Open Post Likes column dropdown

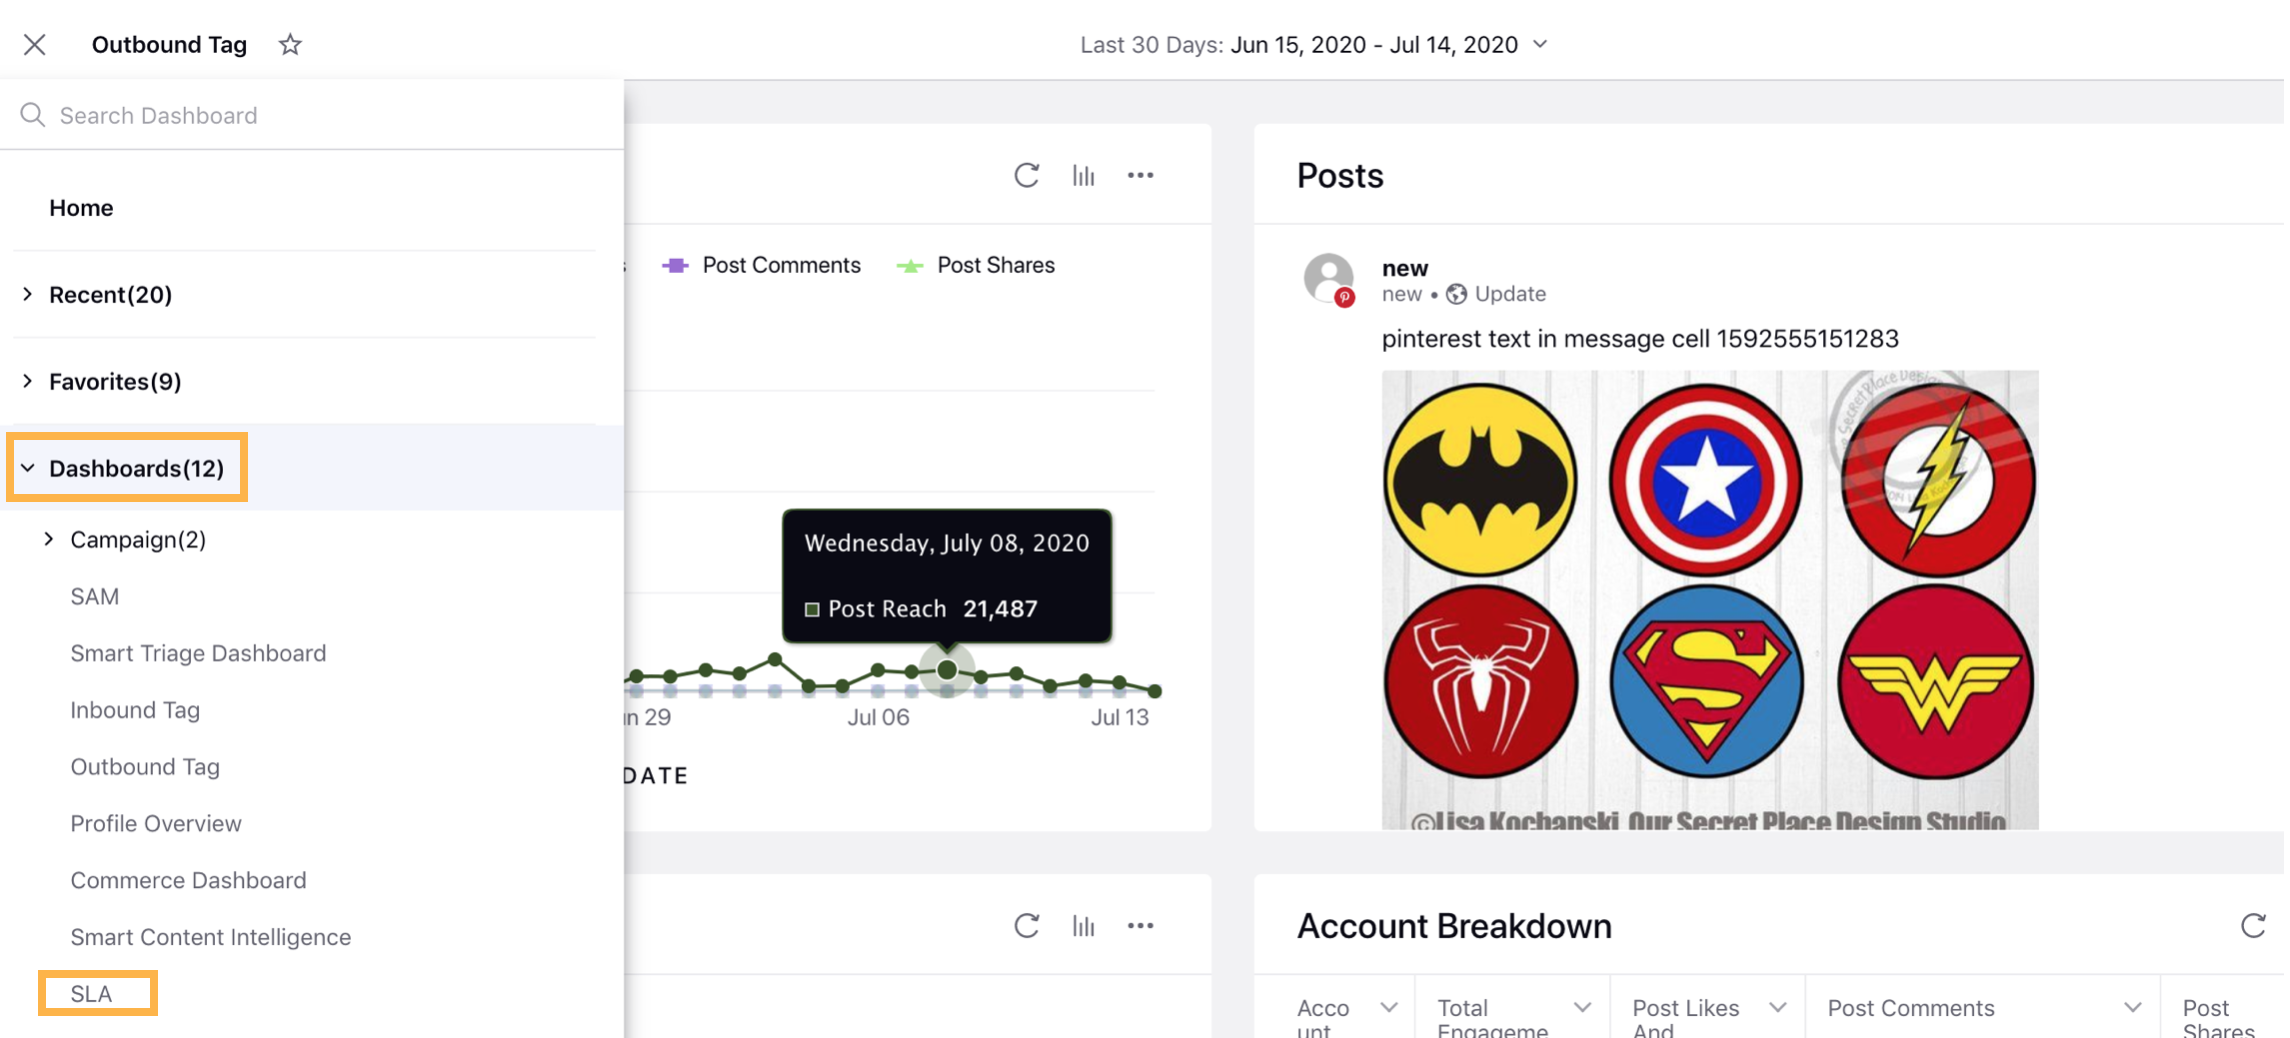(x=1777, y=1007)
